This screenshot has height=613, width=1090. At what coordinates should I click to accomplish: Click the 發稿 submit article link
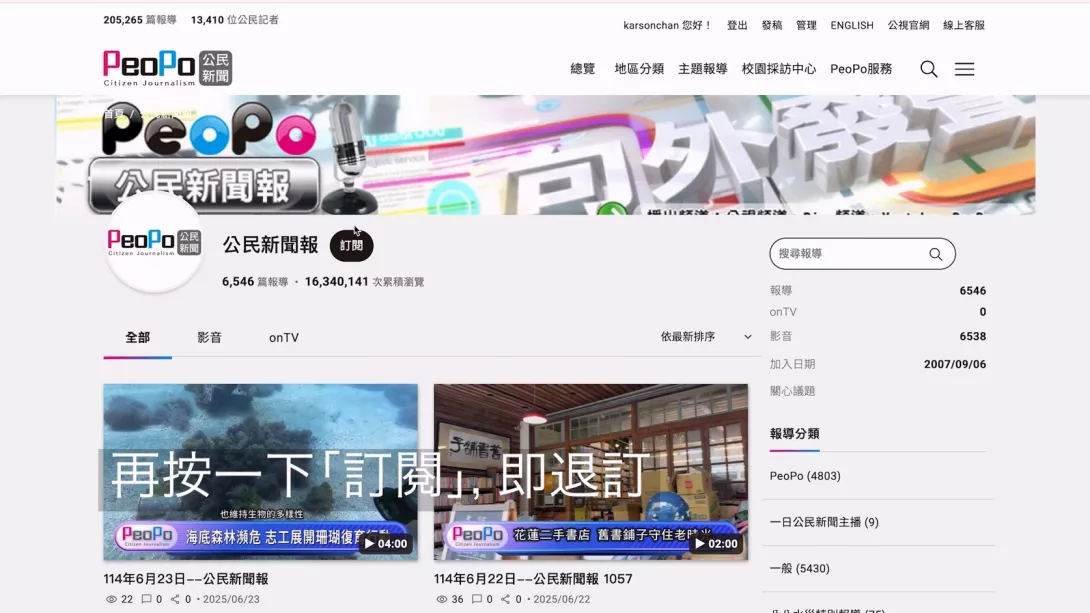tap(772, 25)
